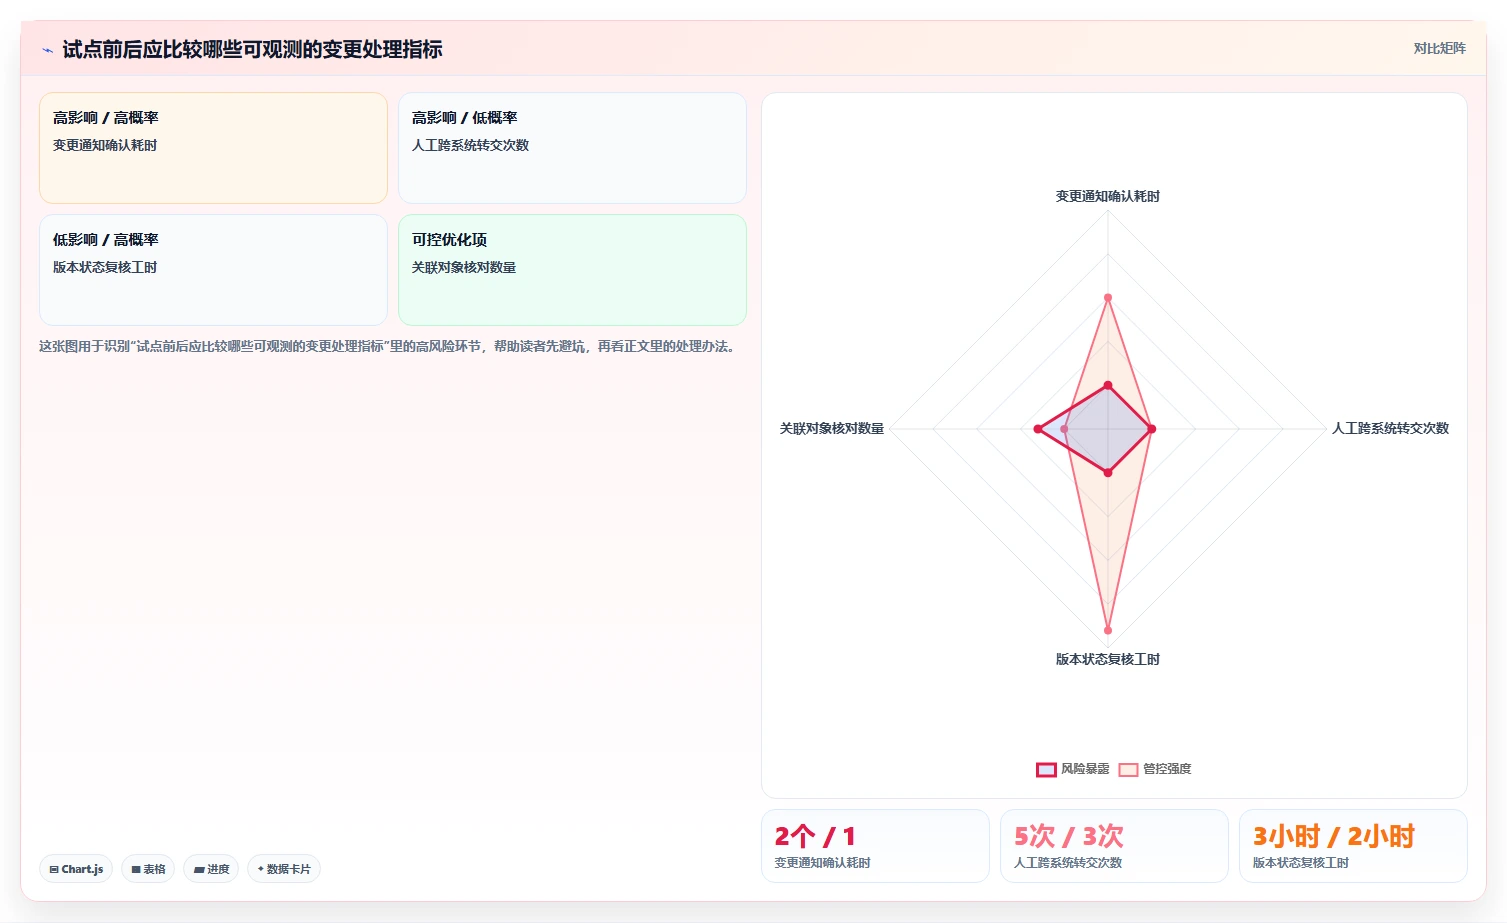Click the 2个 / 1 stat card
This screenshot has width=1507, height=923.
pyautogui.click(x=875, y=846)
